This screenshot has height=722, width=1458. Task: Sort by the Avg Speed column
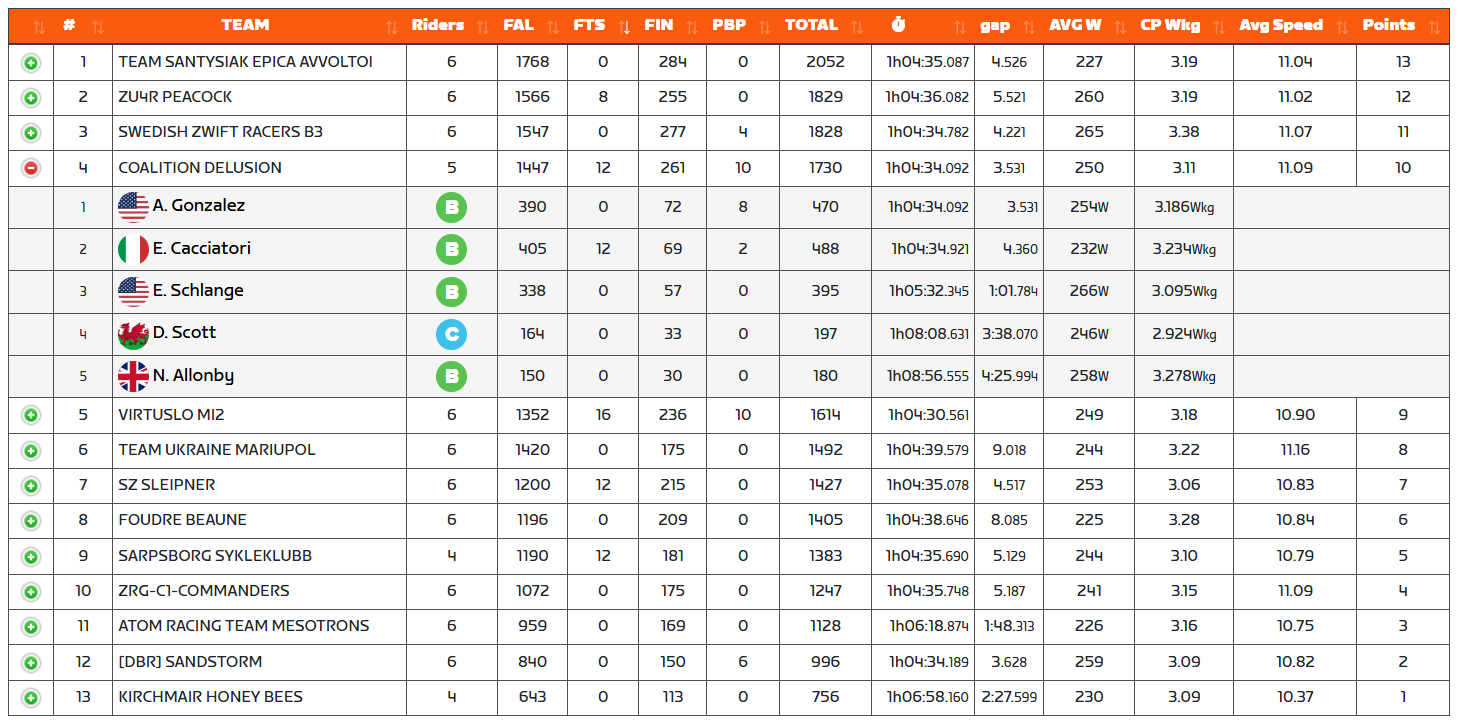(1281, 26)
